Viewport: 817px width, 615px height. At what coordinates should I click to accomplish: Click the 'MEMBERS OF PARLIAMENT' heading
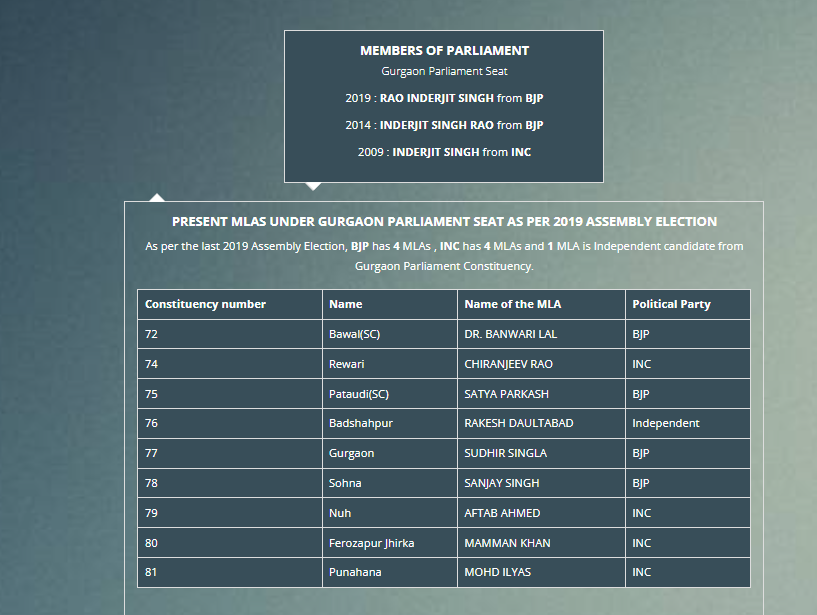click(x=444, y=51)
